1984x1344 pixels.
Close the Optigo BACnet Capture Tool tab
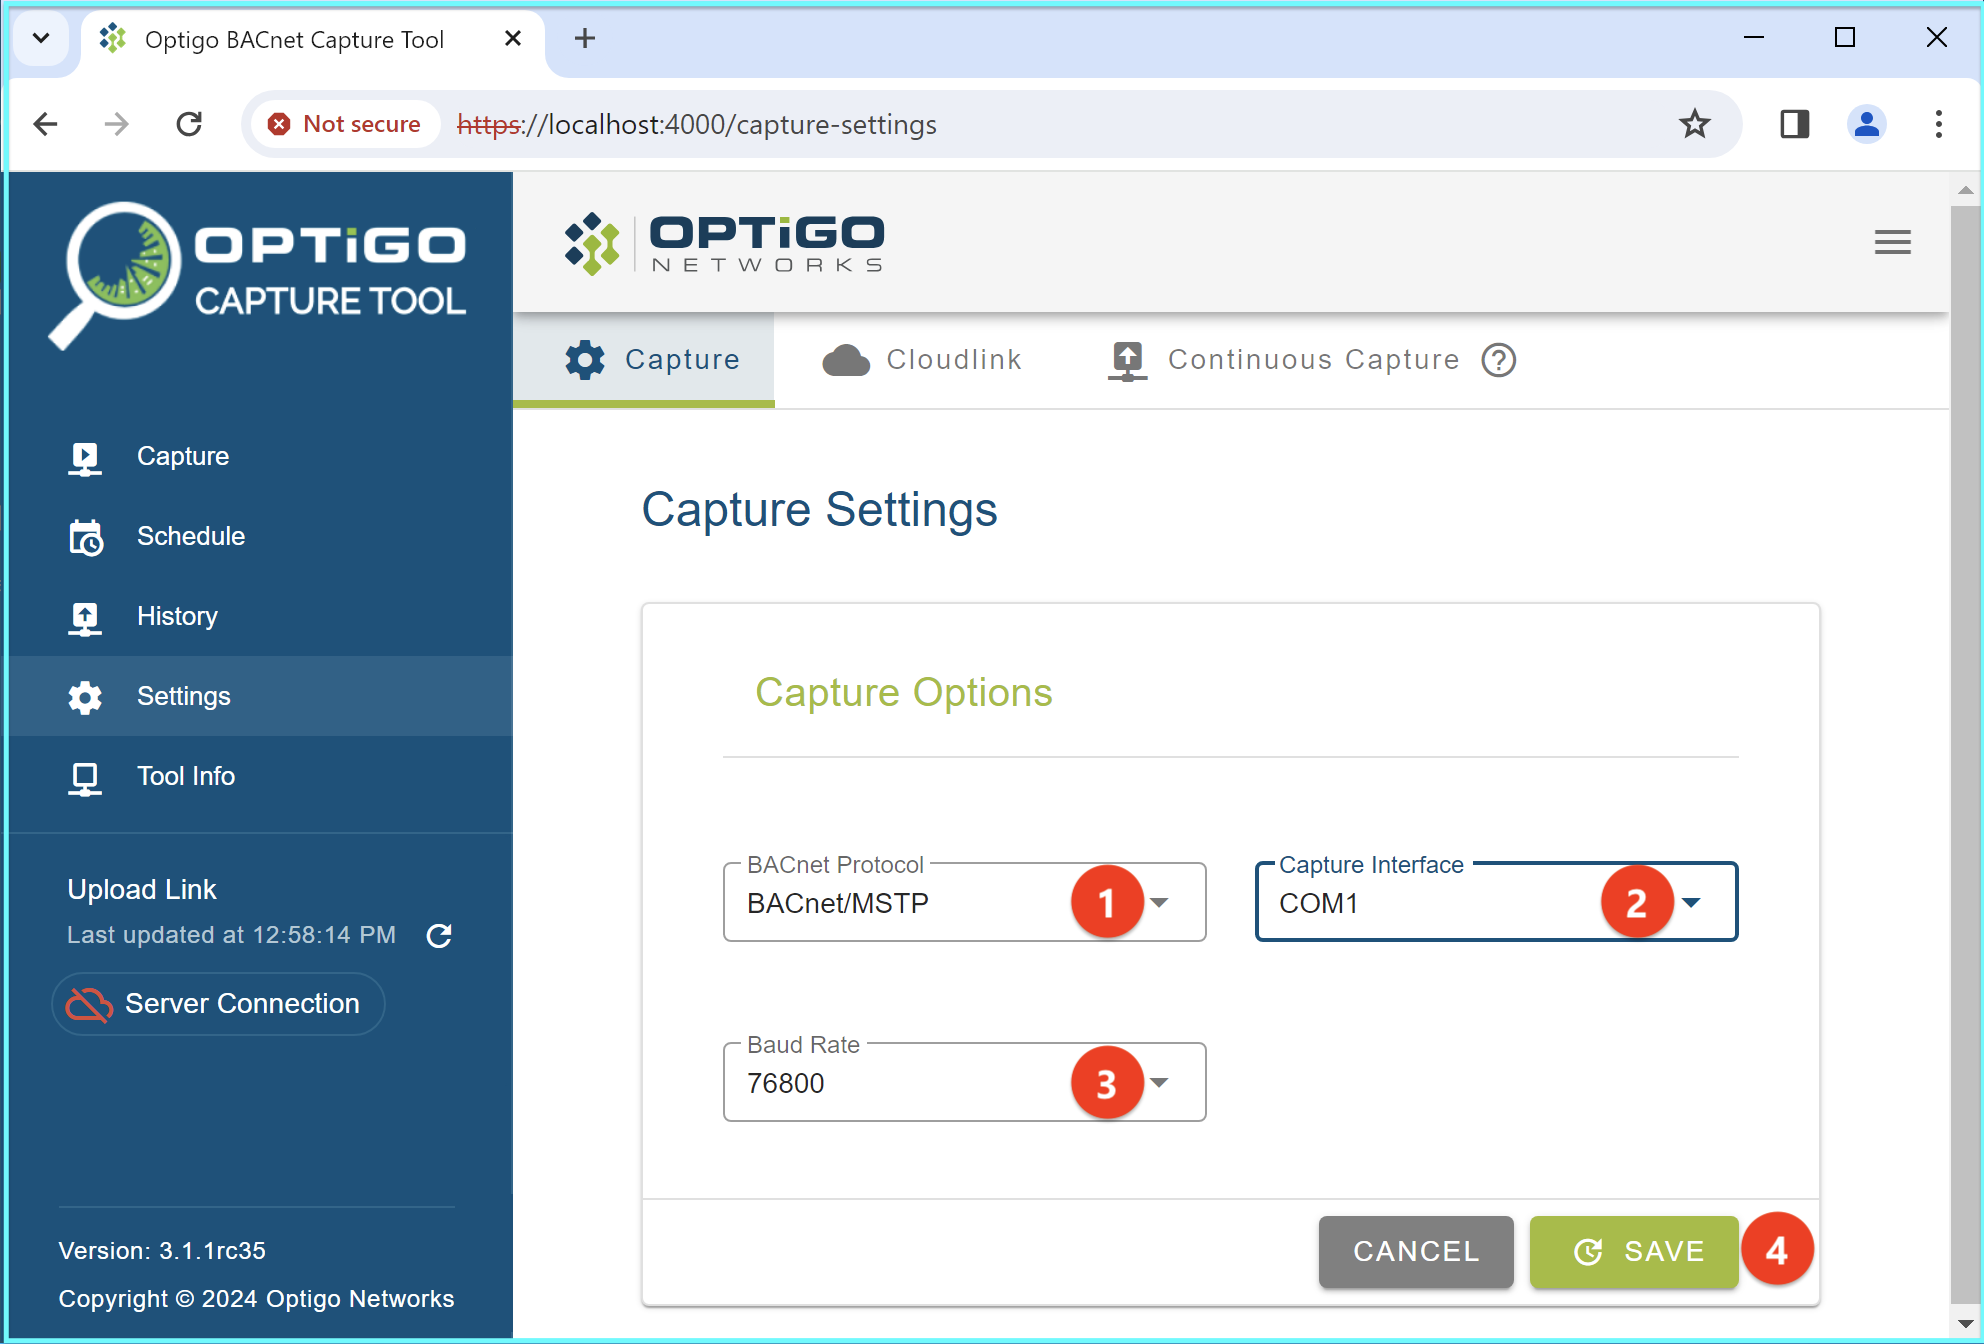click(513, 39)
